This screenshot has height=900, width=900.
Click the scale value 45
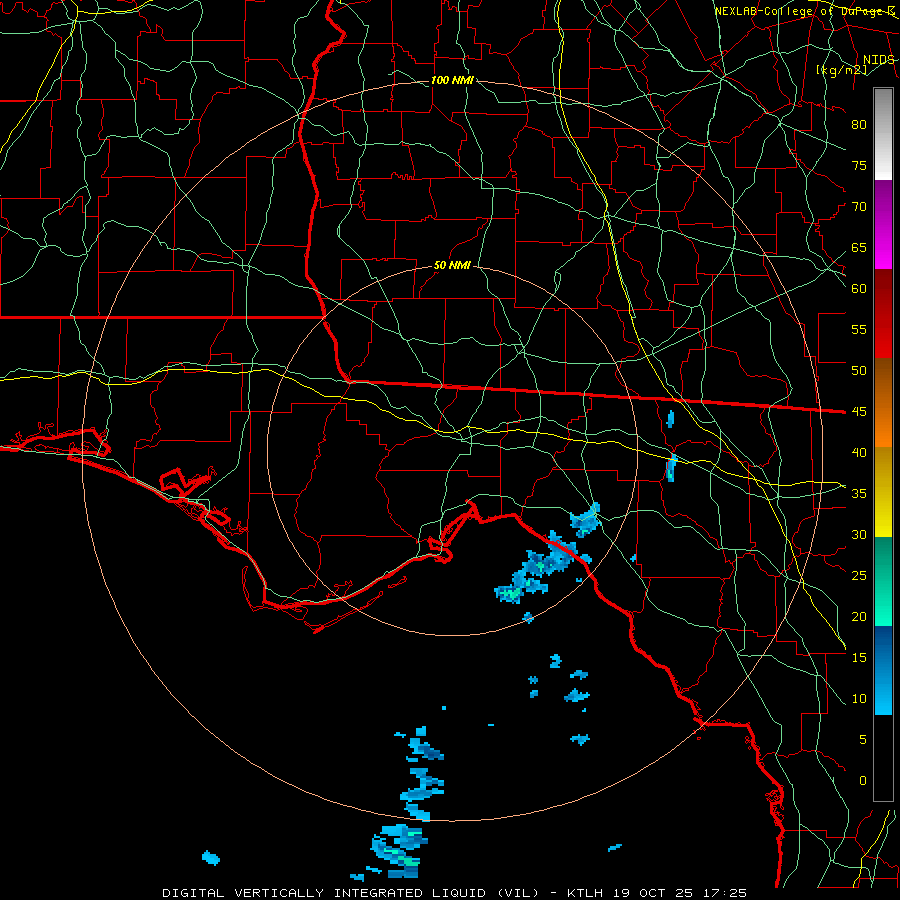click(x=859, y=412)
